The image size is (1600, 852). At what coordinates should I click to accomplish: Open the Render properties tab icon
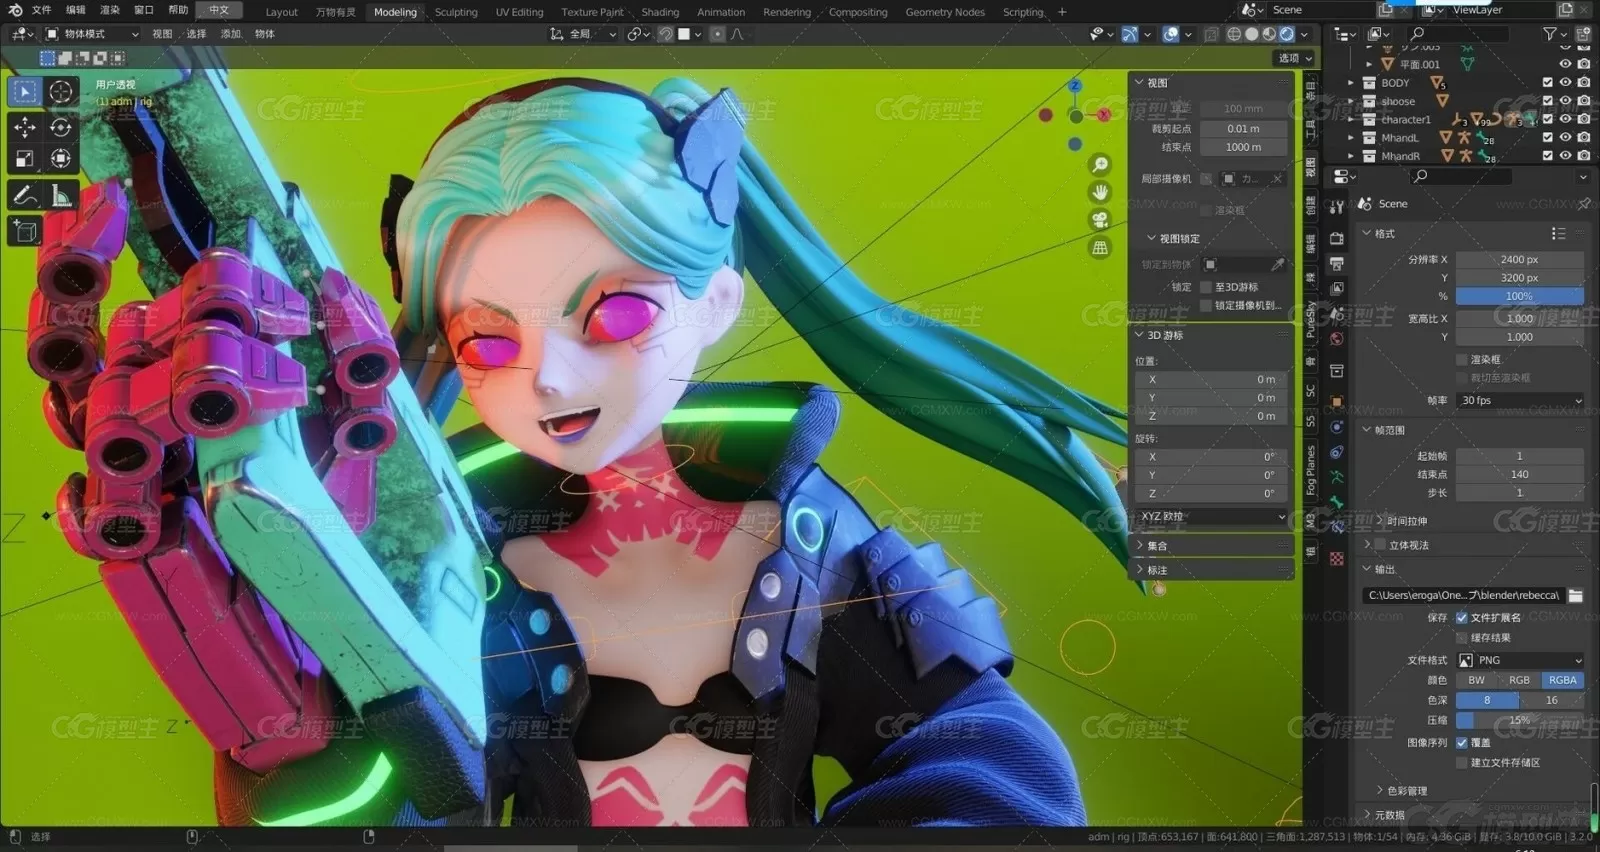point(1337,239)
